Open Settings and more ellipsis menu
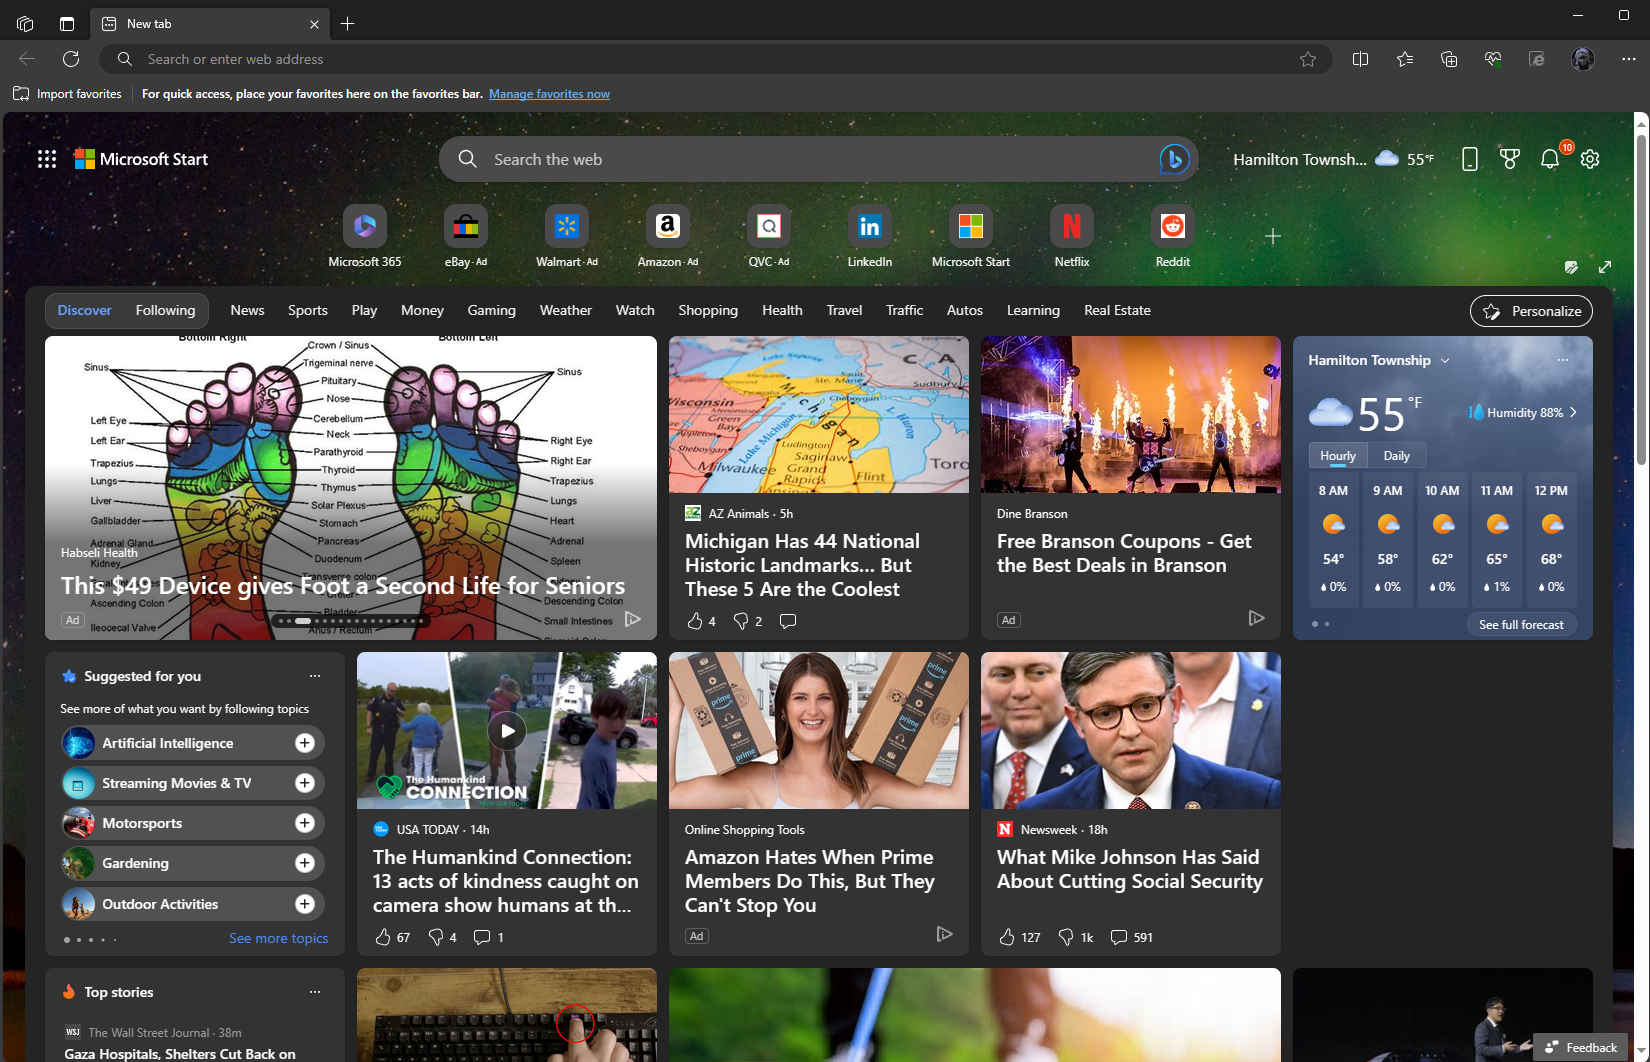This screenshot has height=1062, width=1650. point(1628,59)
